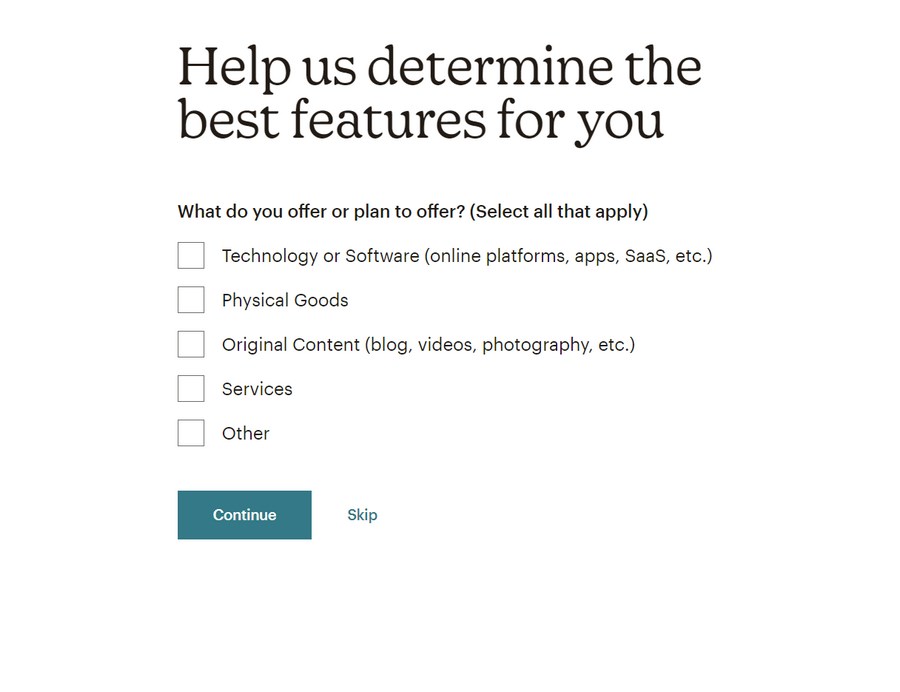Click the "Services" option label
Image resolution: width=900 pixels, height=692 pixels.
257,389
